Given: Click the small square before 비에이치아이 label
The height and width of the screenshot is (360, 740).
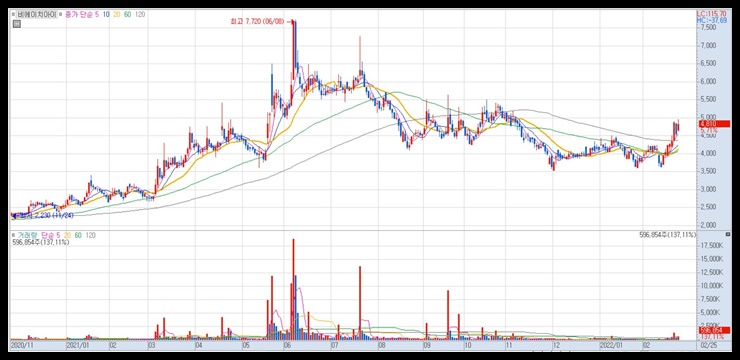Looking at the screenshot, I should click(14, 15).
